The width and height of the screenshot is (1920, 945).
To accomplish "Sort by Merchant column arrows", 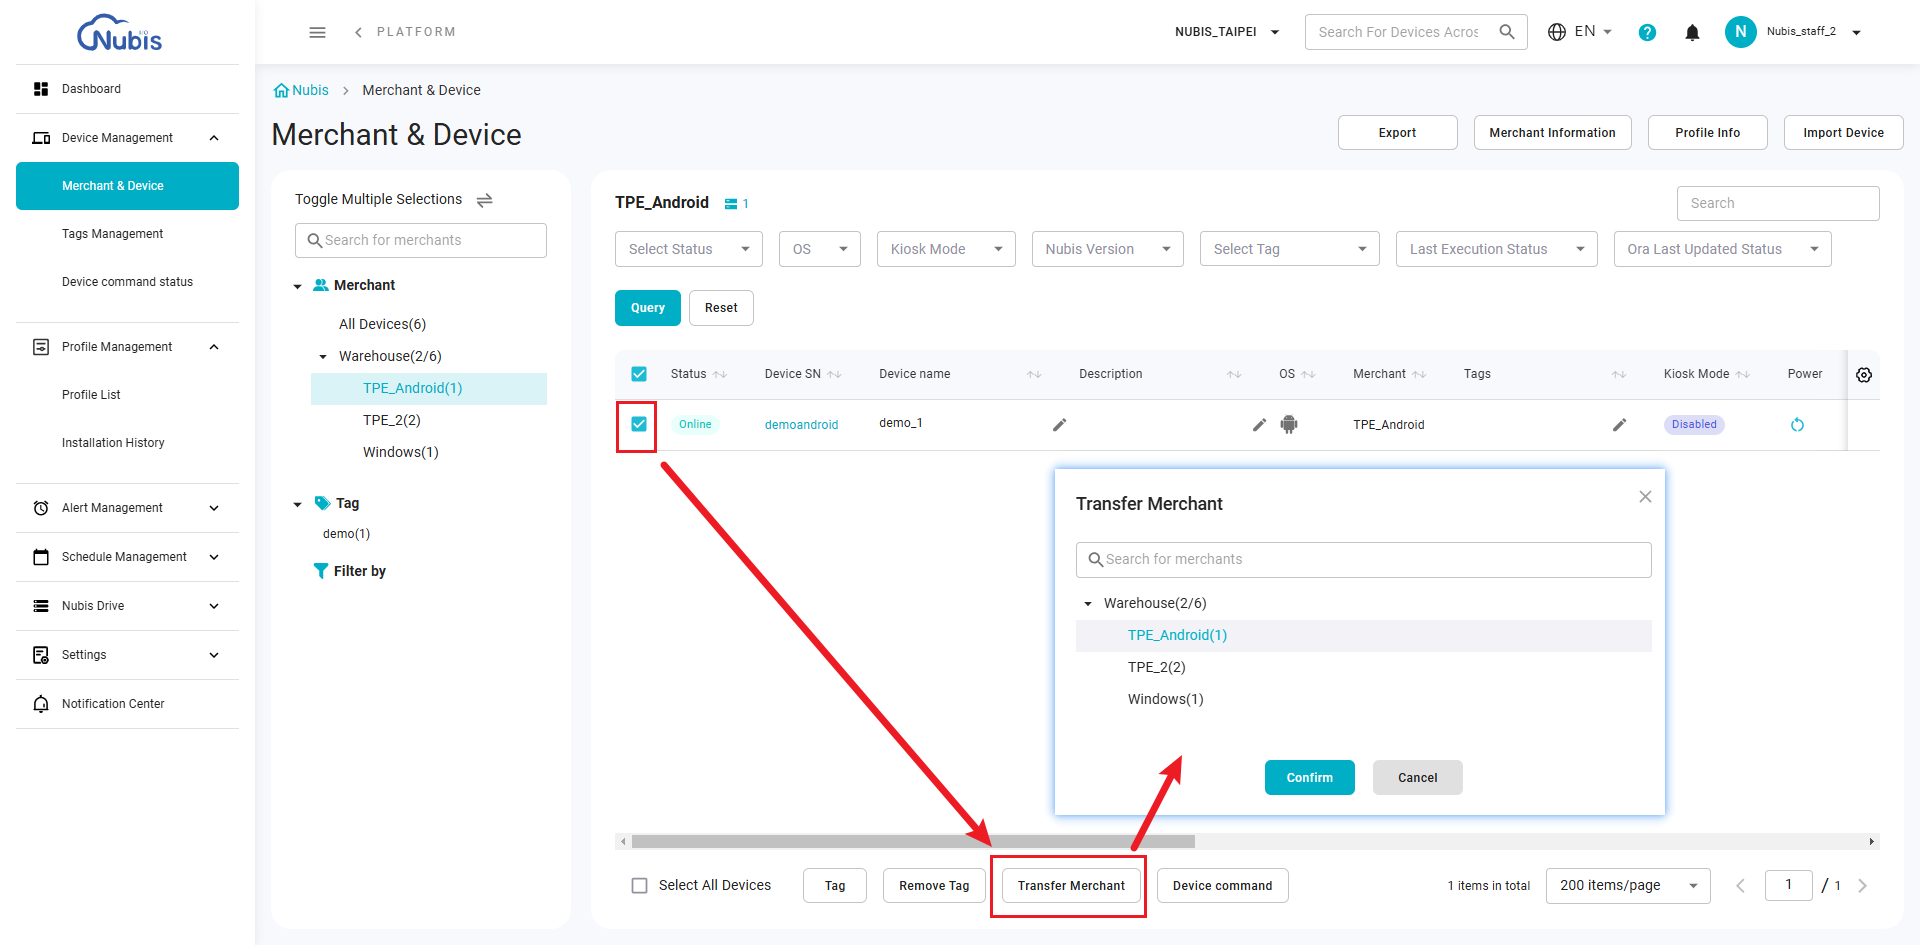I will 1419,375.
